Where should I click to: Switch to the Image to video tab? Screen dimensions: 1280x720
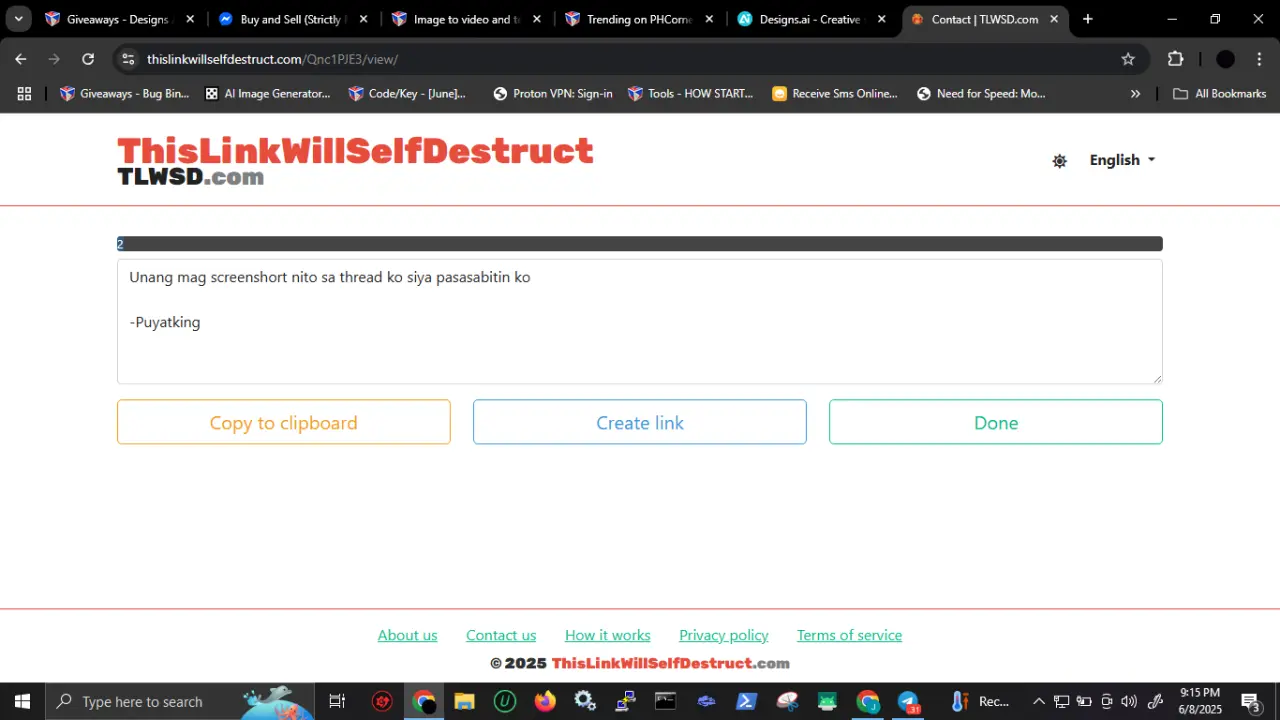point(467,19)
